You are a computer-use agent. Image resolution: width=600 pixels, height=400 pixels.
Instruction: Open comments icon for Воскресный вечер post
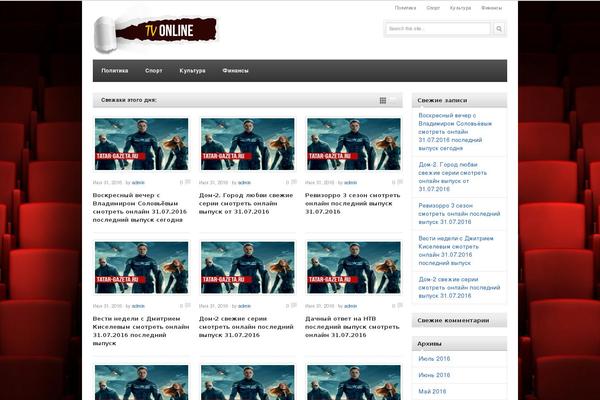pyautogui.click(x=188, y=182)
